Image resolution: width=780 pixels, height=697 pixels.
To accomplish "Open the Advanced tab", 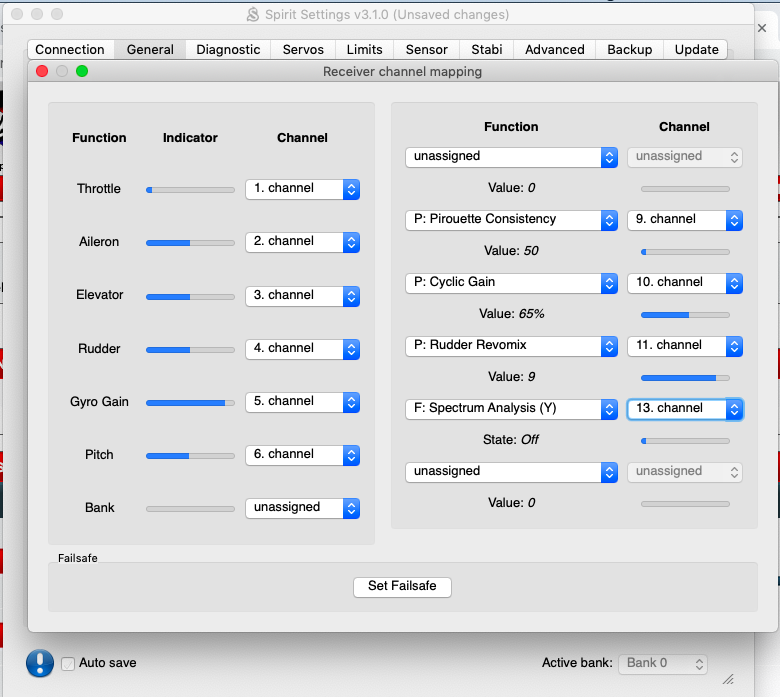I will (x=555, y=49).
